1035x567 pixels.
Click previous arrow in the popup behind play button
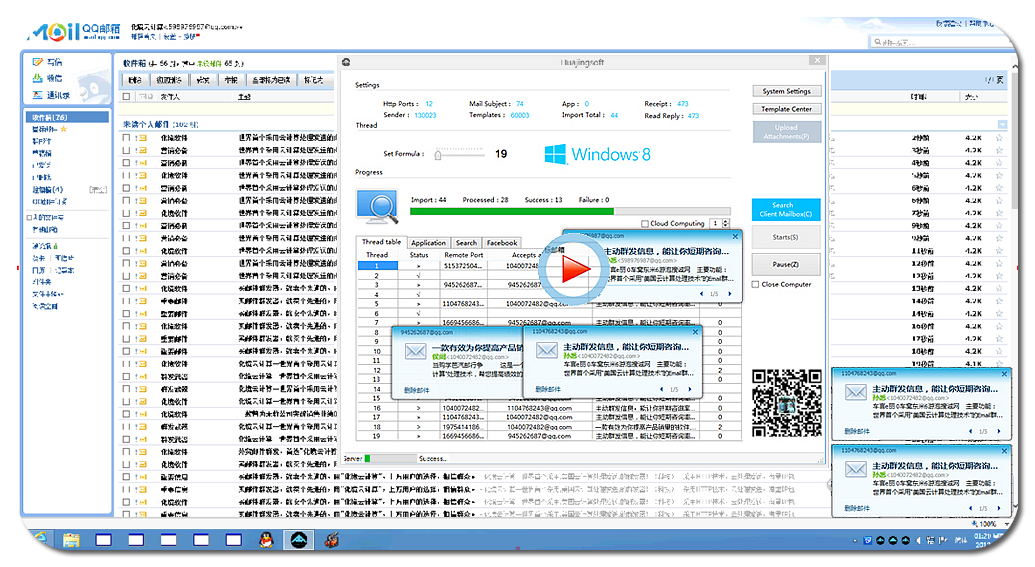(x=701, y=294)
